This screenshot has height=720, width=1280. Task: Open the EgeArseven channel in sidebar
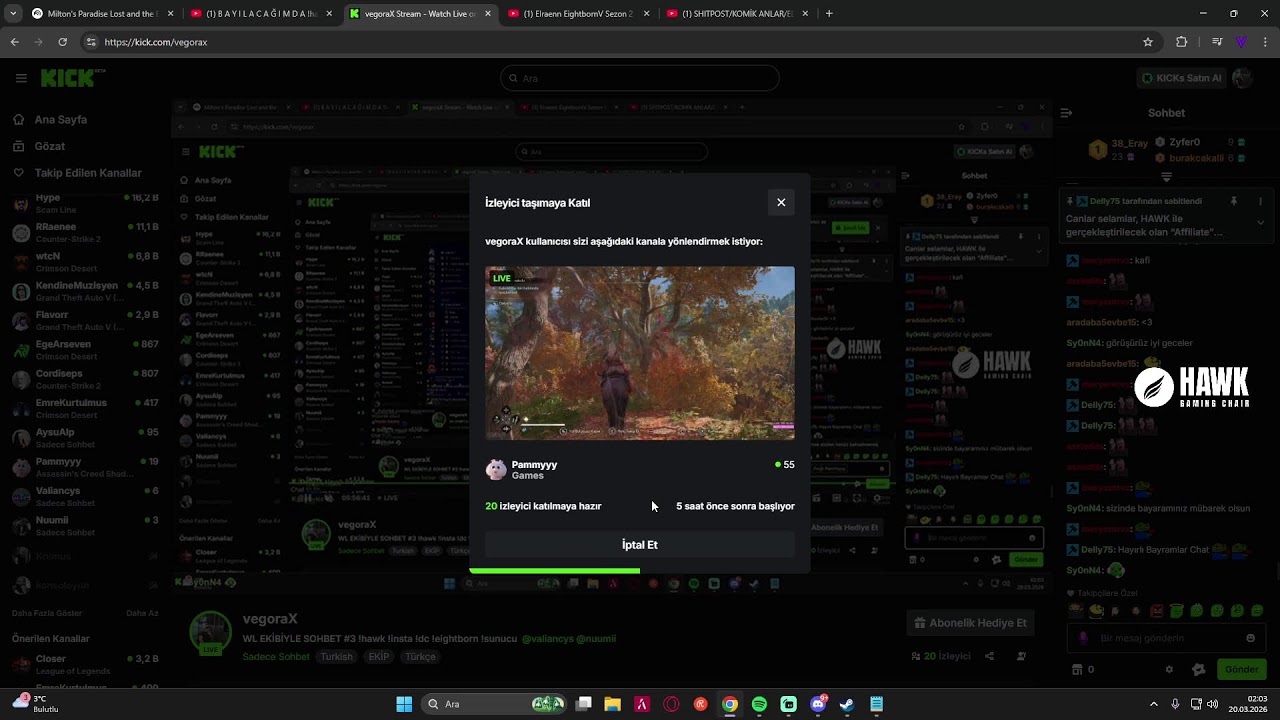(x=85, y=350)
